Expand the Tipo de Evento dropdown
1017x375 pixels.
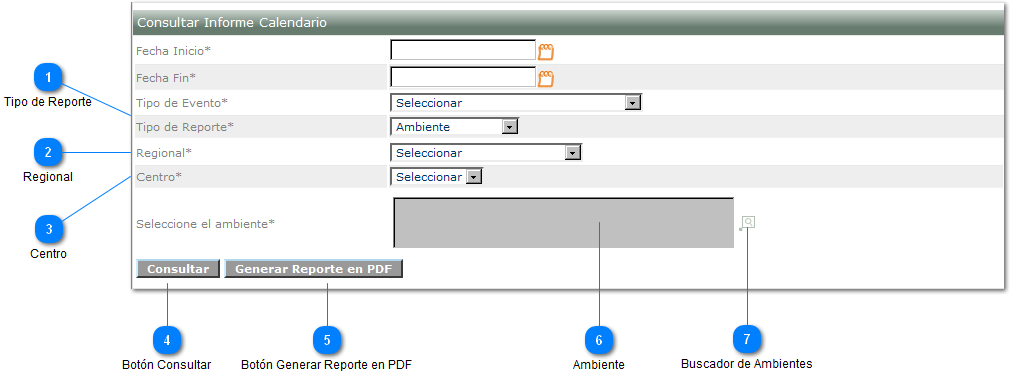point(516,103)
